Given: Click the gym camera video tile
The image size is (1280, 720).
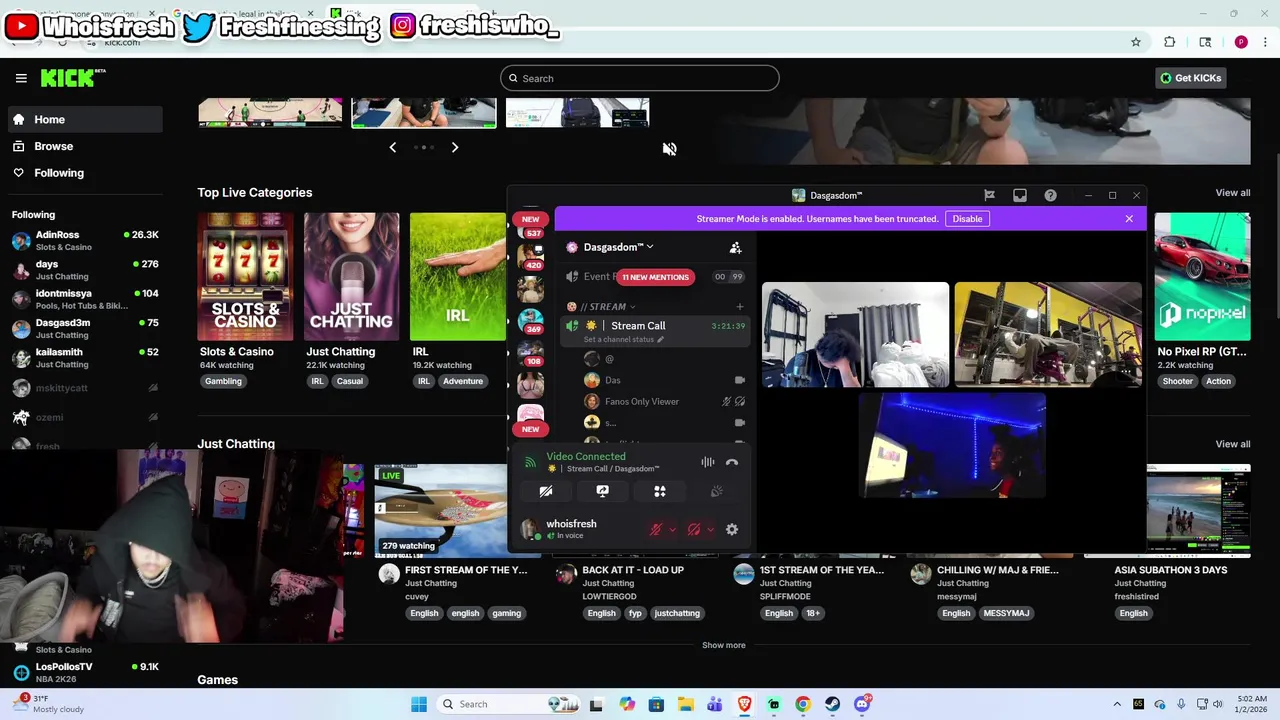Looking at the screenshot, I should pyautogui.click(x=1048, y=334).
